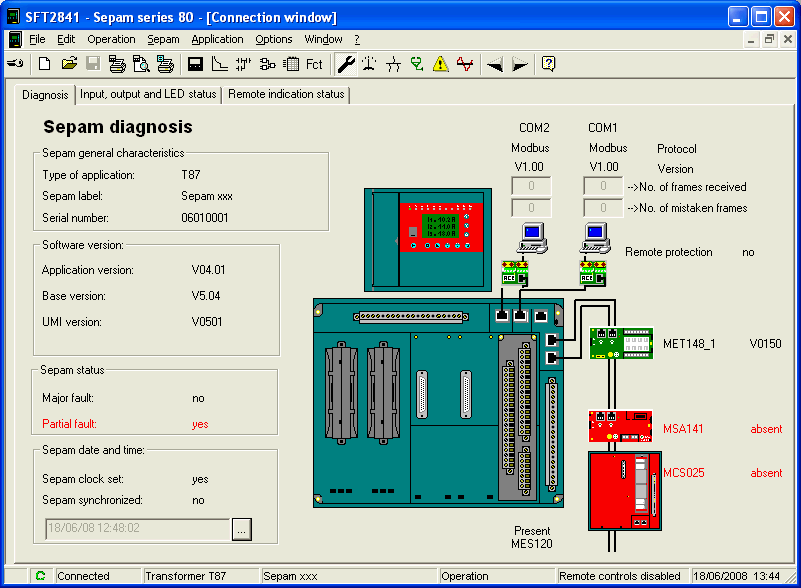801x588 pixels.
Task: Go to next screen with right arrow
Action: pos(520,64)
